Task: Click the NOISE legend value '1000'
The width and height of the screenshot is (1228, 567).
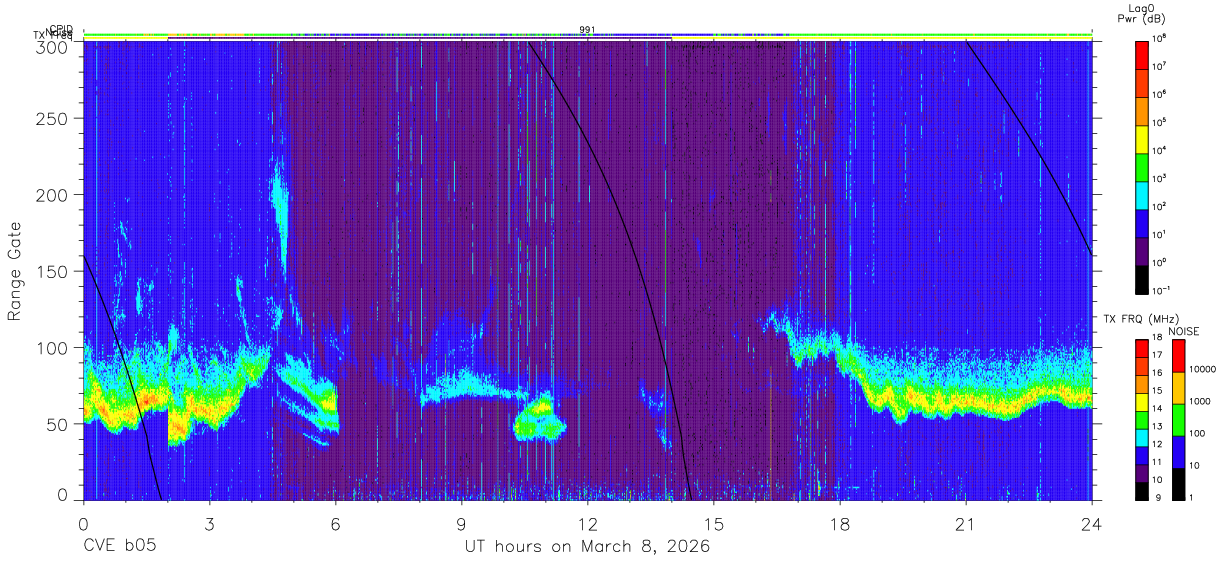Action: click(1200, 402)
